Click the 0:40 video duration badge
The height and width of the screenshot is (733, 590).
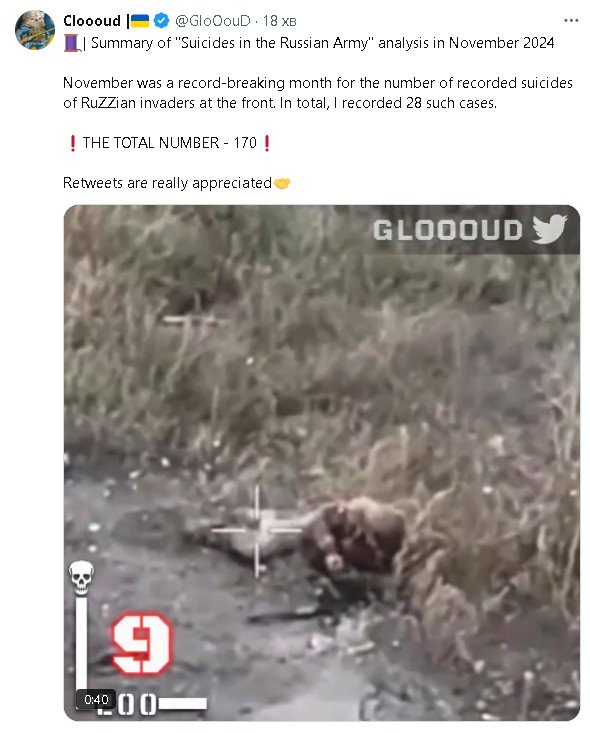96,699
